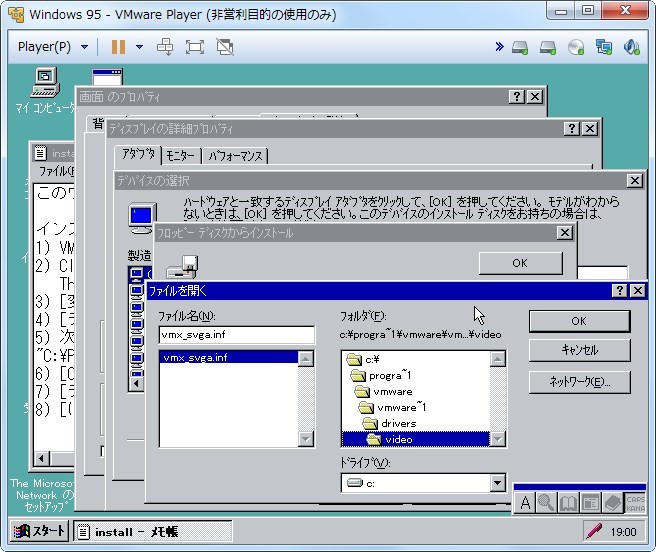Expand hidden toolbar devices chevron
Viewport: 656px width, 552px height.
click(499, 46)
